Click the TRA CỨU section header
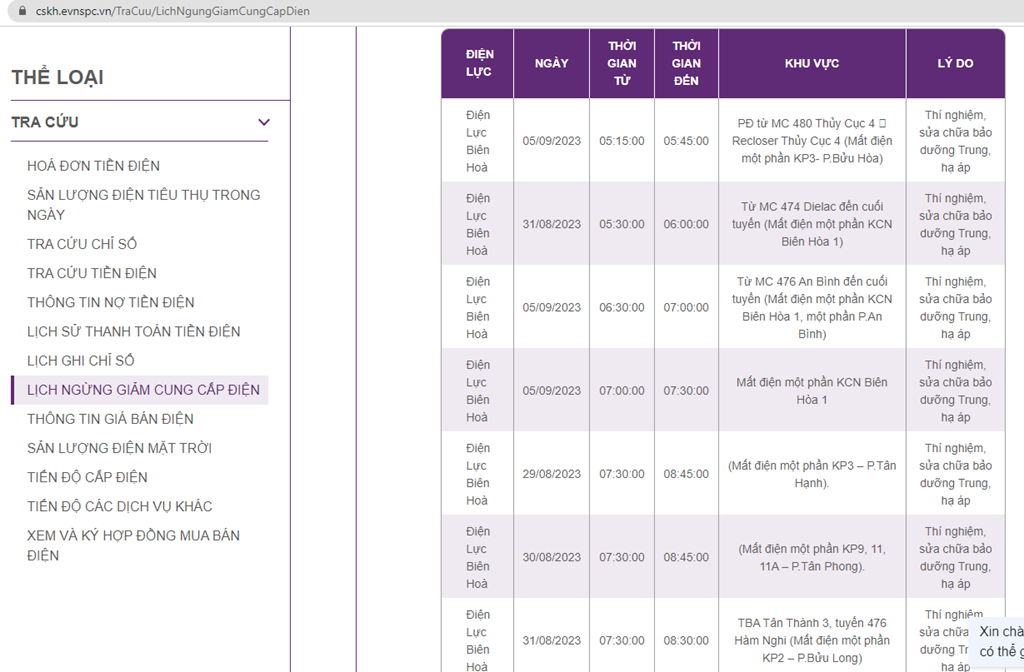This screenshot has width=1024, height=672. [140, 122]
